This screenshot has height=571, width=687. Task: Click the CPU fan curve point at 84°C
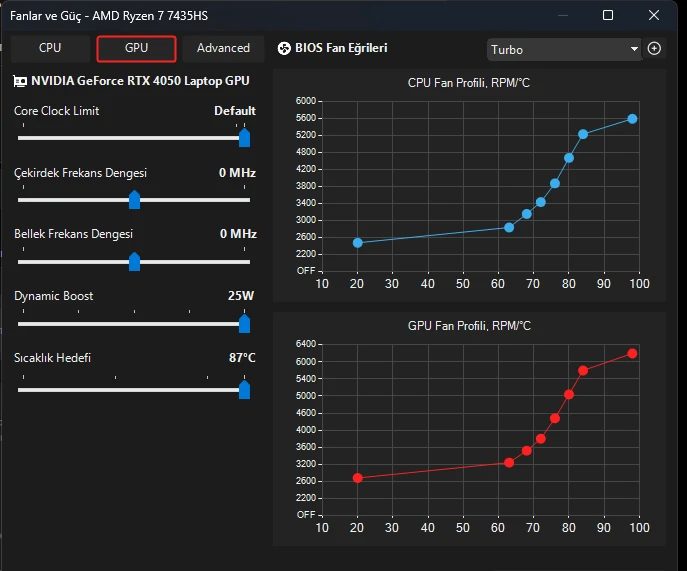(x=583, y=134)
